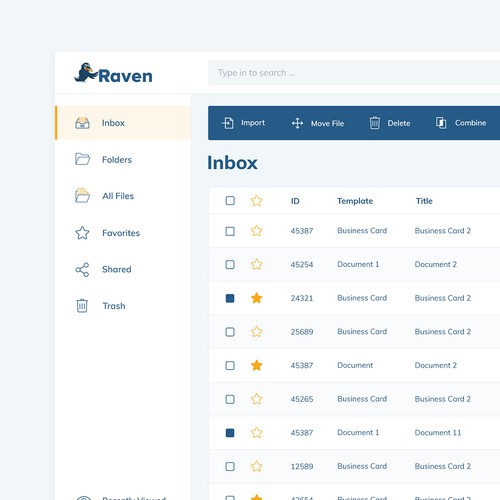Unstar the 45387 row with template Document
This screenshot has height=500, width=500.
coord(257,365)
